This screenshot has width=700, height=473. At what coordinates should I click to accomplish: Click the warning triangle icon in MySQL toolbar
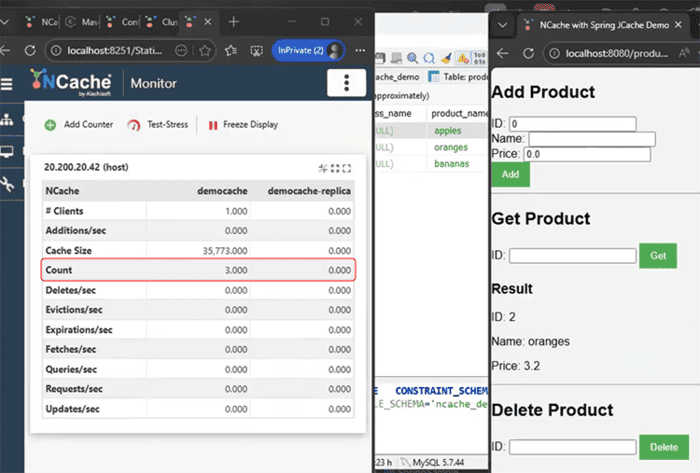[x=463, y=58]
